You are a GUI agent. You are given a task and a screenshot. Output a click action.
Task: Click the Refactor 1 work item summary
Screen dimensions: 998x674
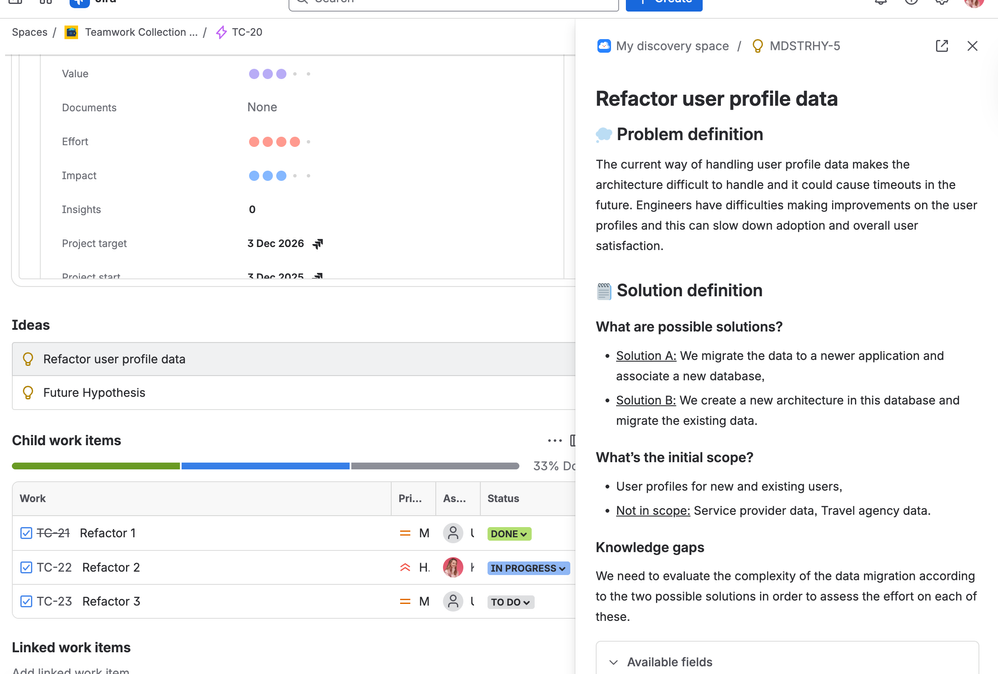point(108,533)
